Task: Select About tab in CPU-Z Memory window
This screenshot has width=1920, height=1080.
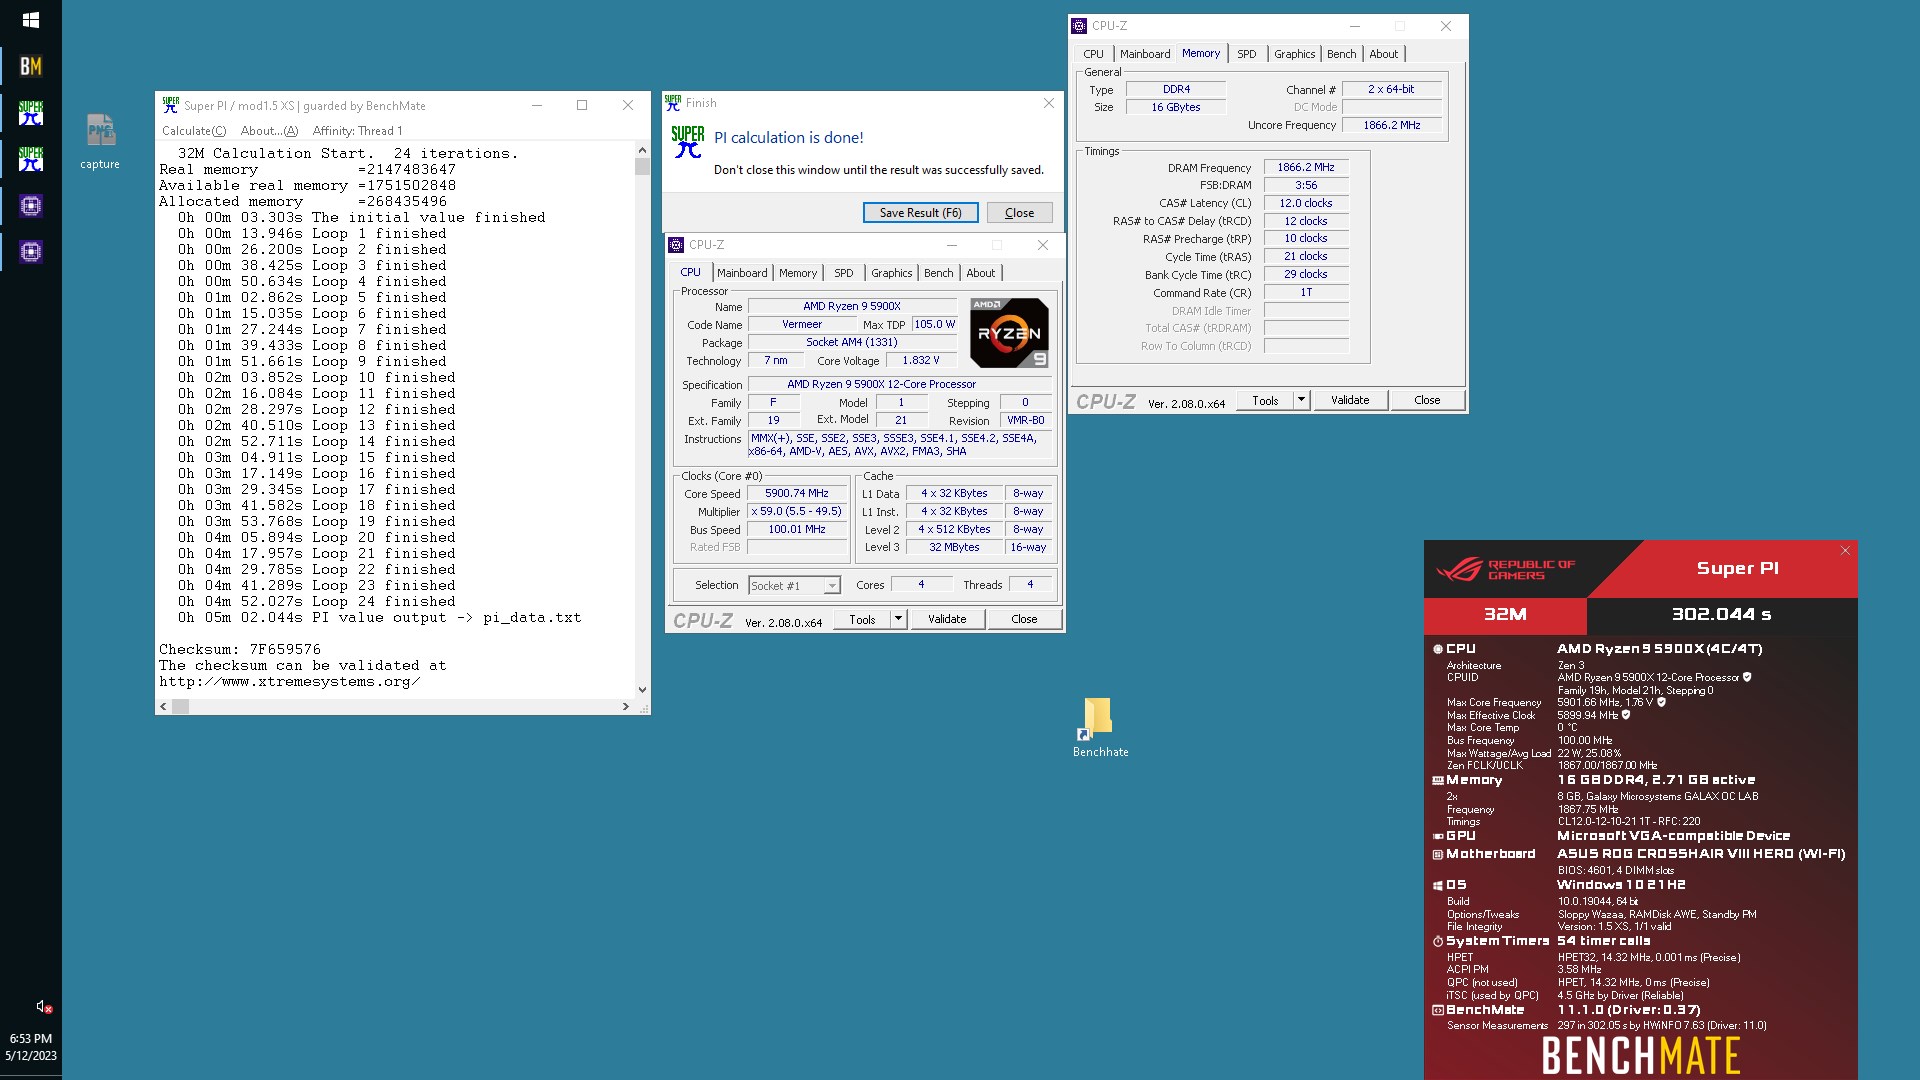Action: pyautogui.click(x=1383, y=54)
